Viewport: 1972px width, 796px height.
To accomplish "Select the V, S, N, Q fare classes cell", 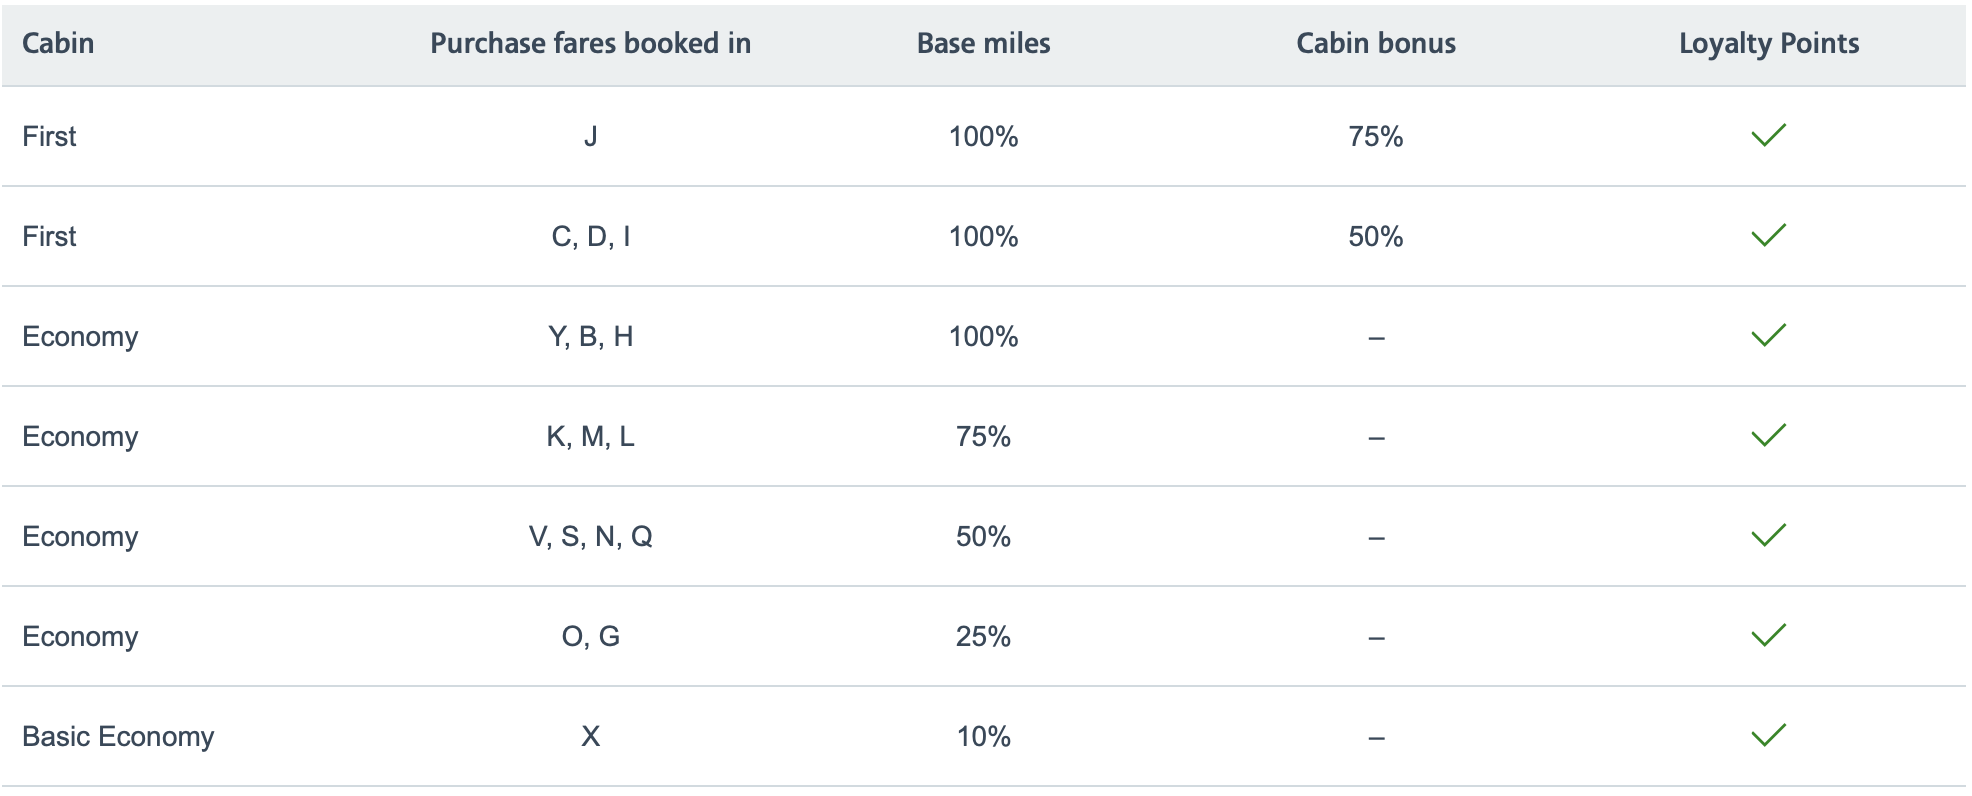I will tap(590, 537).
